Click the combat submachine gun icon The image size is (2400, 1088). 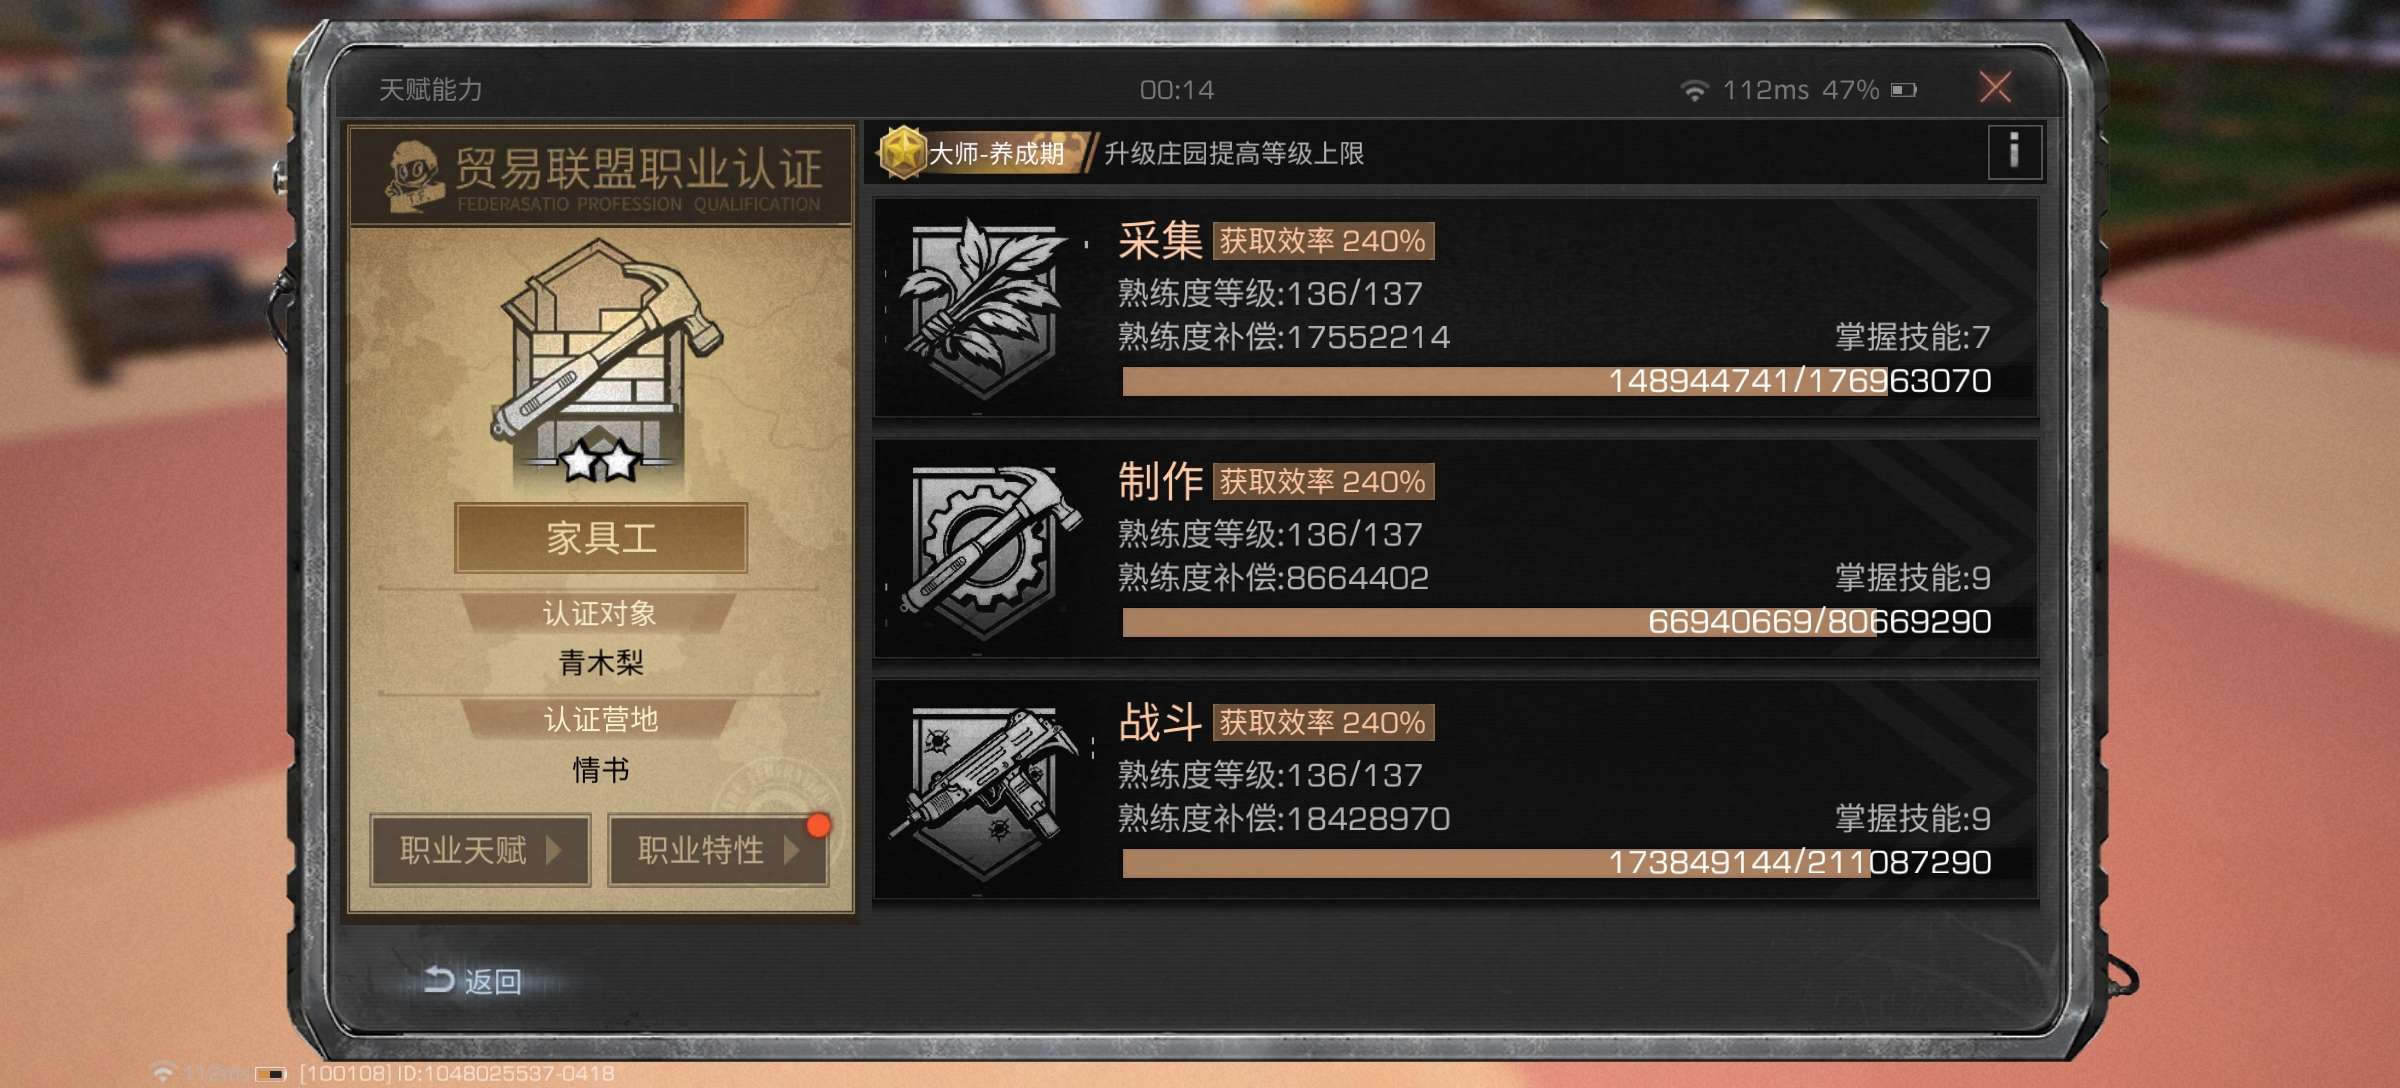tap(984, 792)
